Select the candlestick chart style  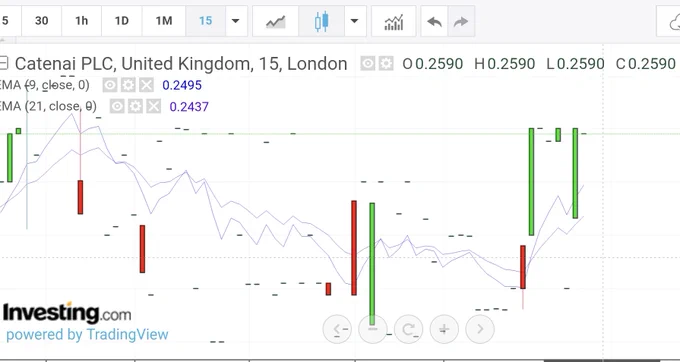point(321,21)
